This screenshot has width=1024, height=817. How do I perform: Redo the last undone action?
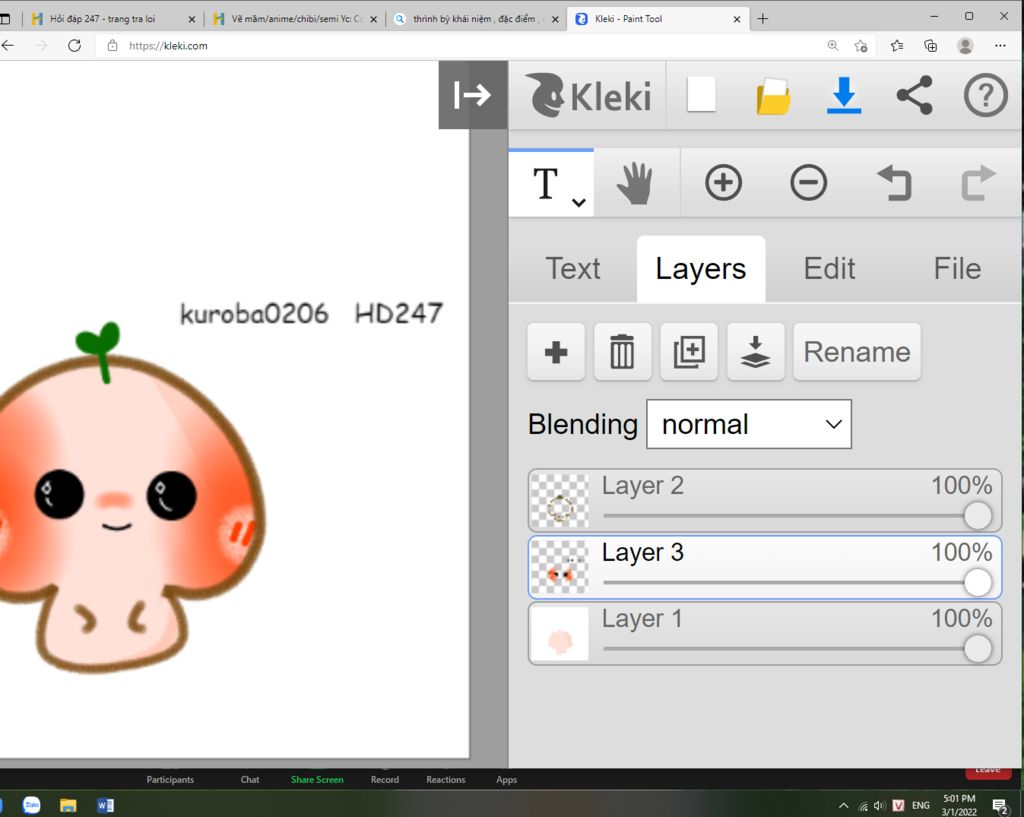tap(978, 182)
